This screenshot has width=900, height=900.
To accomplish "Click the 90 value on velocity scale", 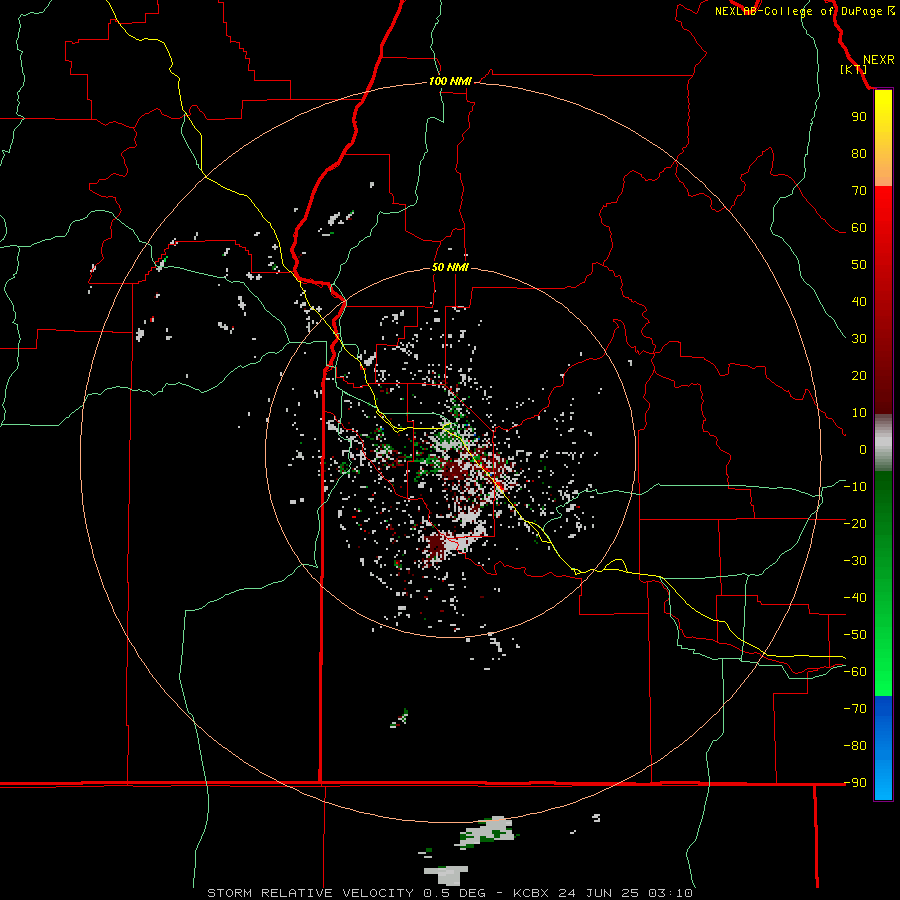I will (x=859, y=117).
